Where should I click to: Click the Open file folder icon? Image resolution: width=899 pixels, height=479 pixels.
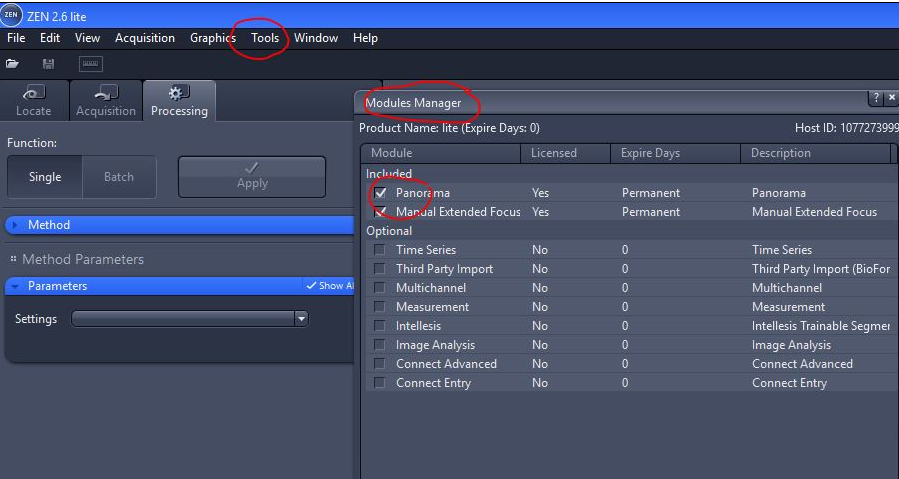(13, 64)
